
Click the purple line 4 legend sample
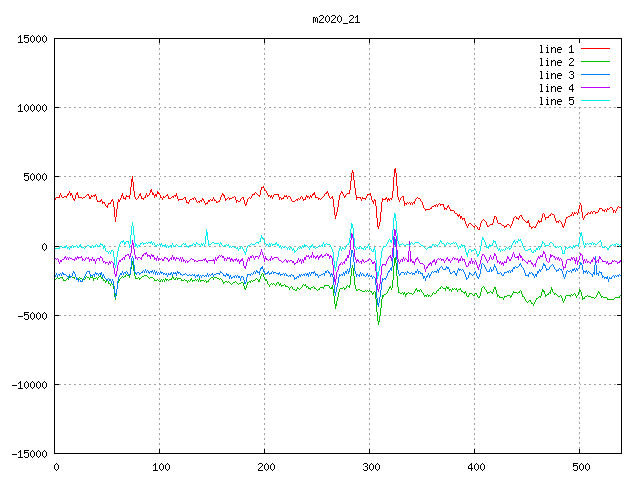pyautogui.click(x=595, y=88)
